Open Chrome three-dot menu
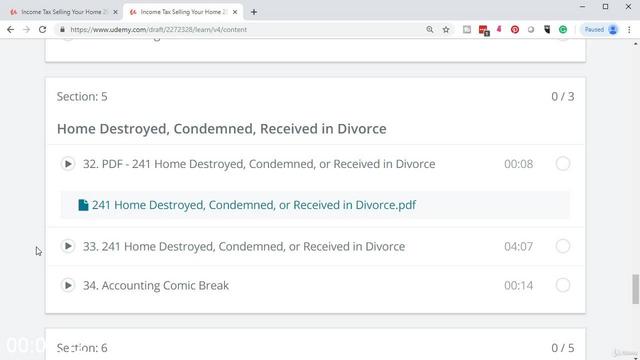 [629, 29]
